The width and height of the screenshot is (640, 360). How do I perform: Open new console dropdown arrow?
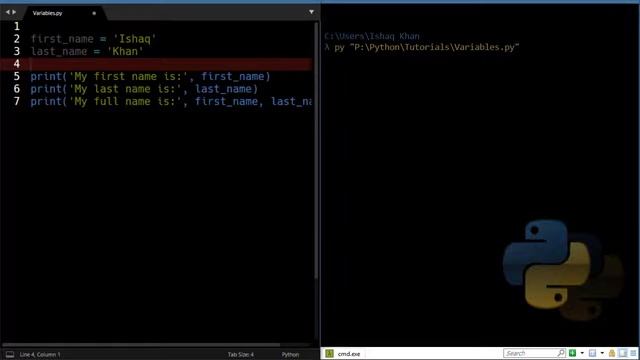(582, 353)
